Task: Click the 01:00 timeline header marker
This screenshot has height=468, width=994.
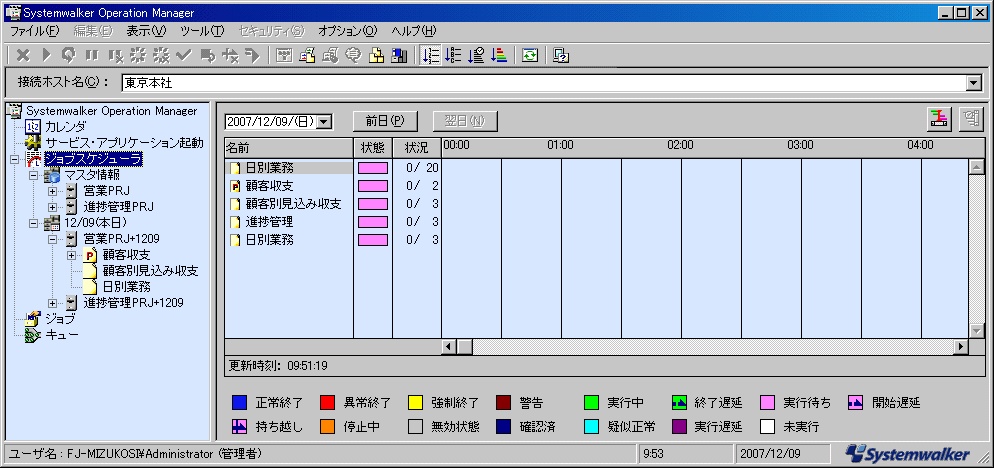Action: click(x=560, y=145)
